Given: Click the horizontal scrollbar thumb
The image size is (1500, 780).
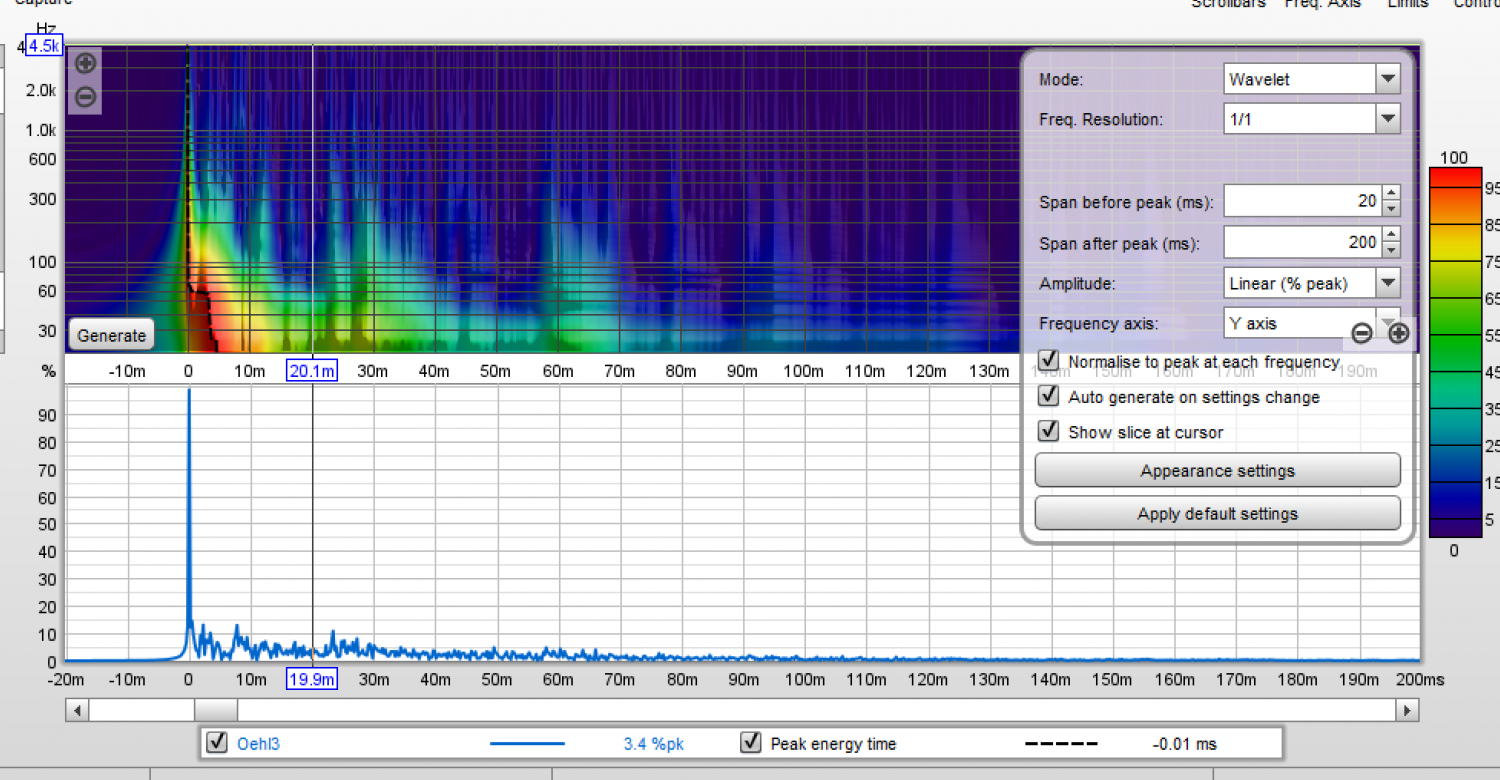Looking at the screenshot, I should point(216,710).
